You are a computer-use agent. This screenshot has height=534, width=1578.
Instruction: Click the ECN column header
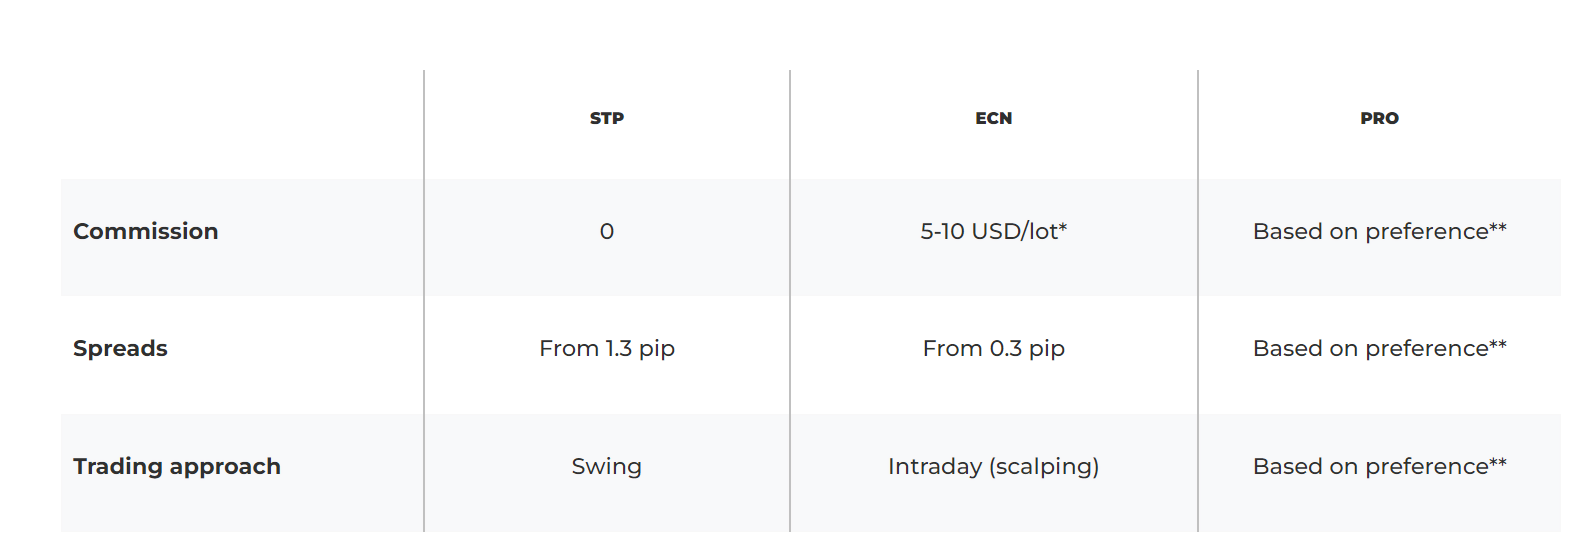coord(993,118)
